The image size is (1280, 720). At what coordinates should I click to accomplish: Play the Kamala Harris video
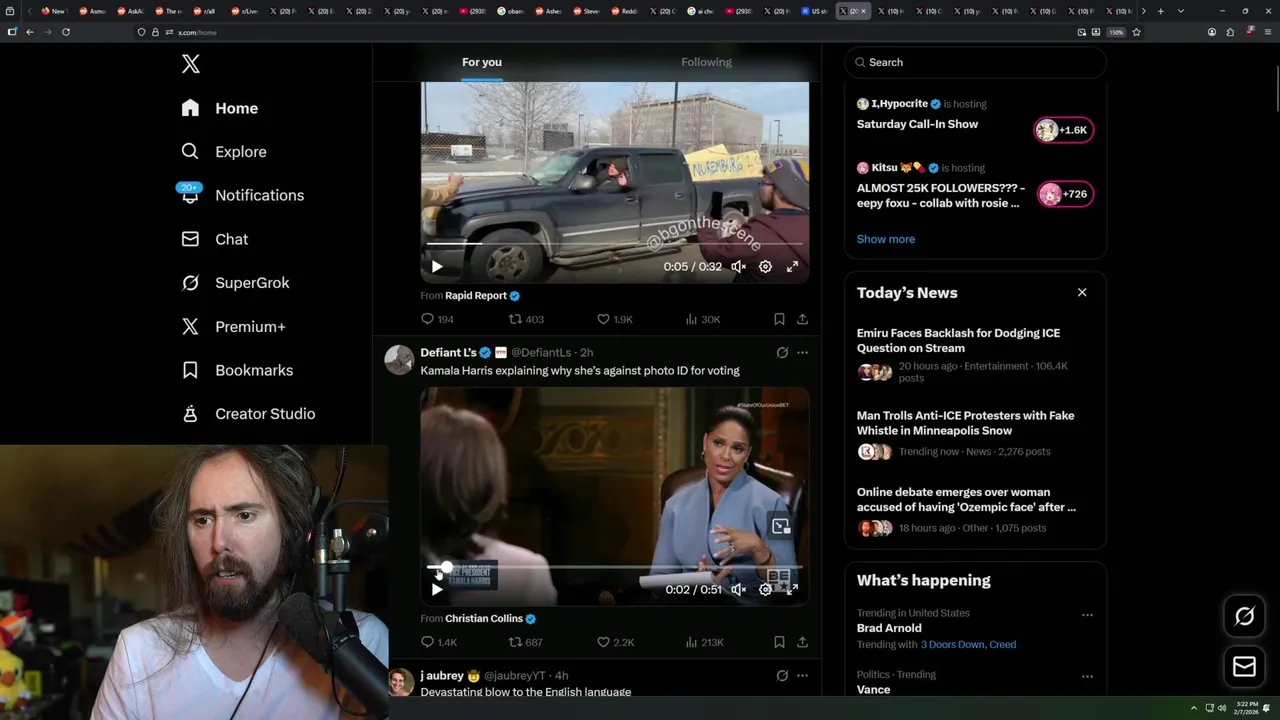437,590
